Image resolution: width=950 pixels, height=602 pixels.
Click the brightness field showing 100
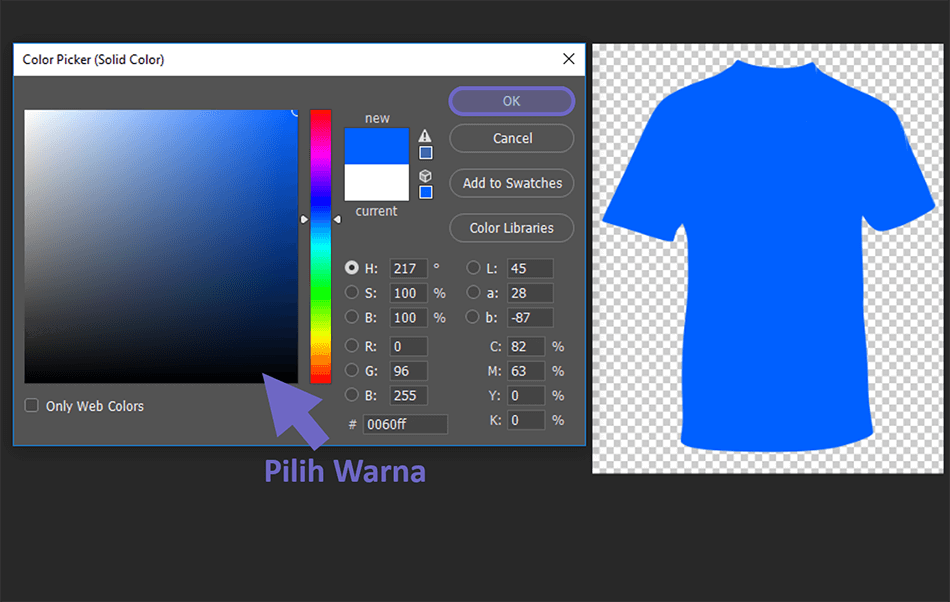408,317
